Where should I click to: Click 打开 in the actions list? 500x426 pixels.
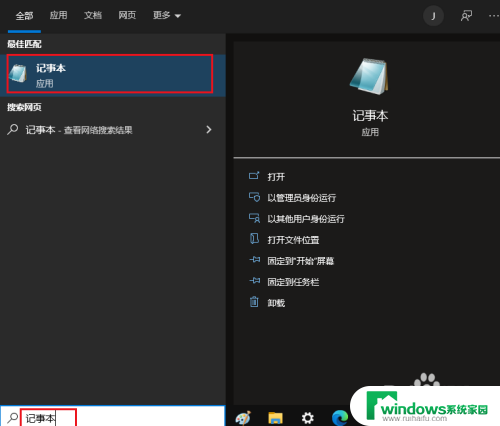click(276, 177)
